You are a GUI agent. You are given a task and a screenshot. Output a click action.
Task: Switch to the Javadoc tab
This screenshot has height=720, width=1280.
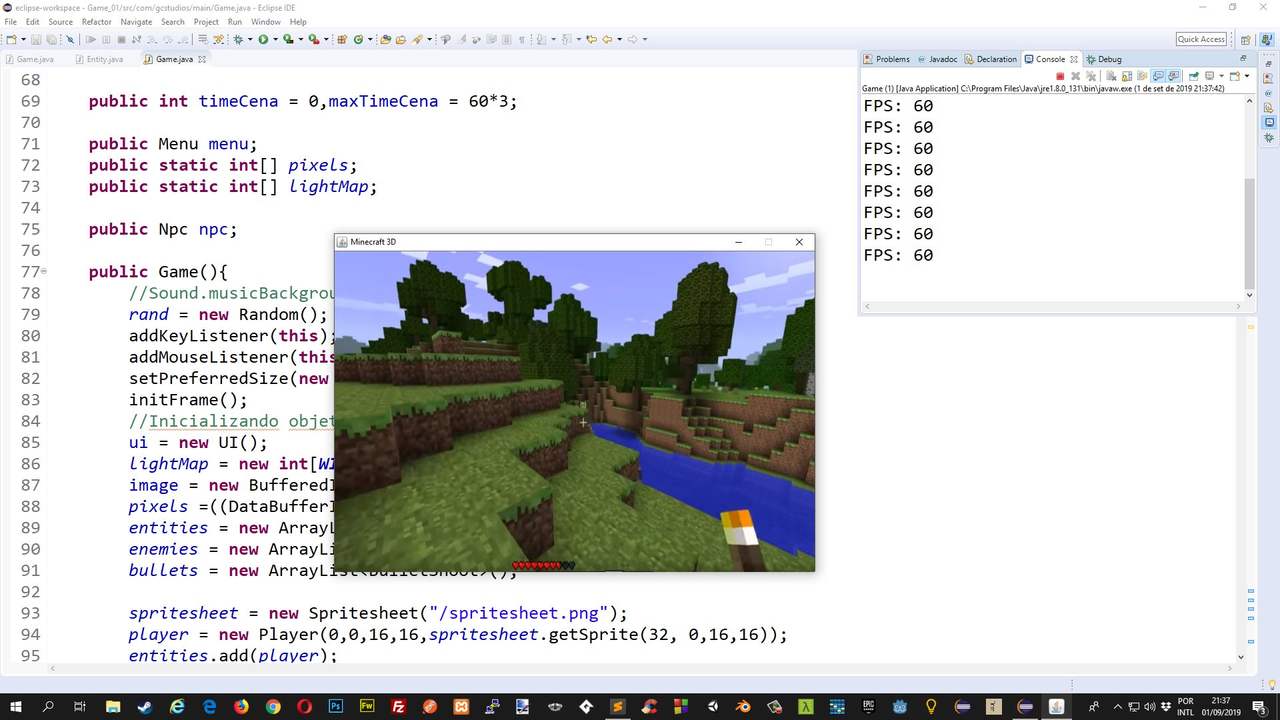pyautogui.click(x=937, y=59)
